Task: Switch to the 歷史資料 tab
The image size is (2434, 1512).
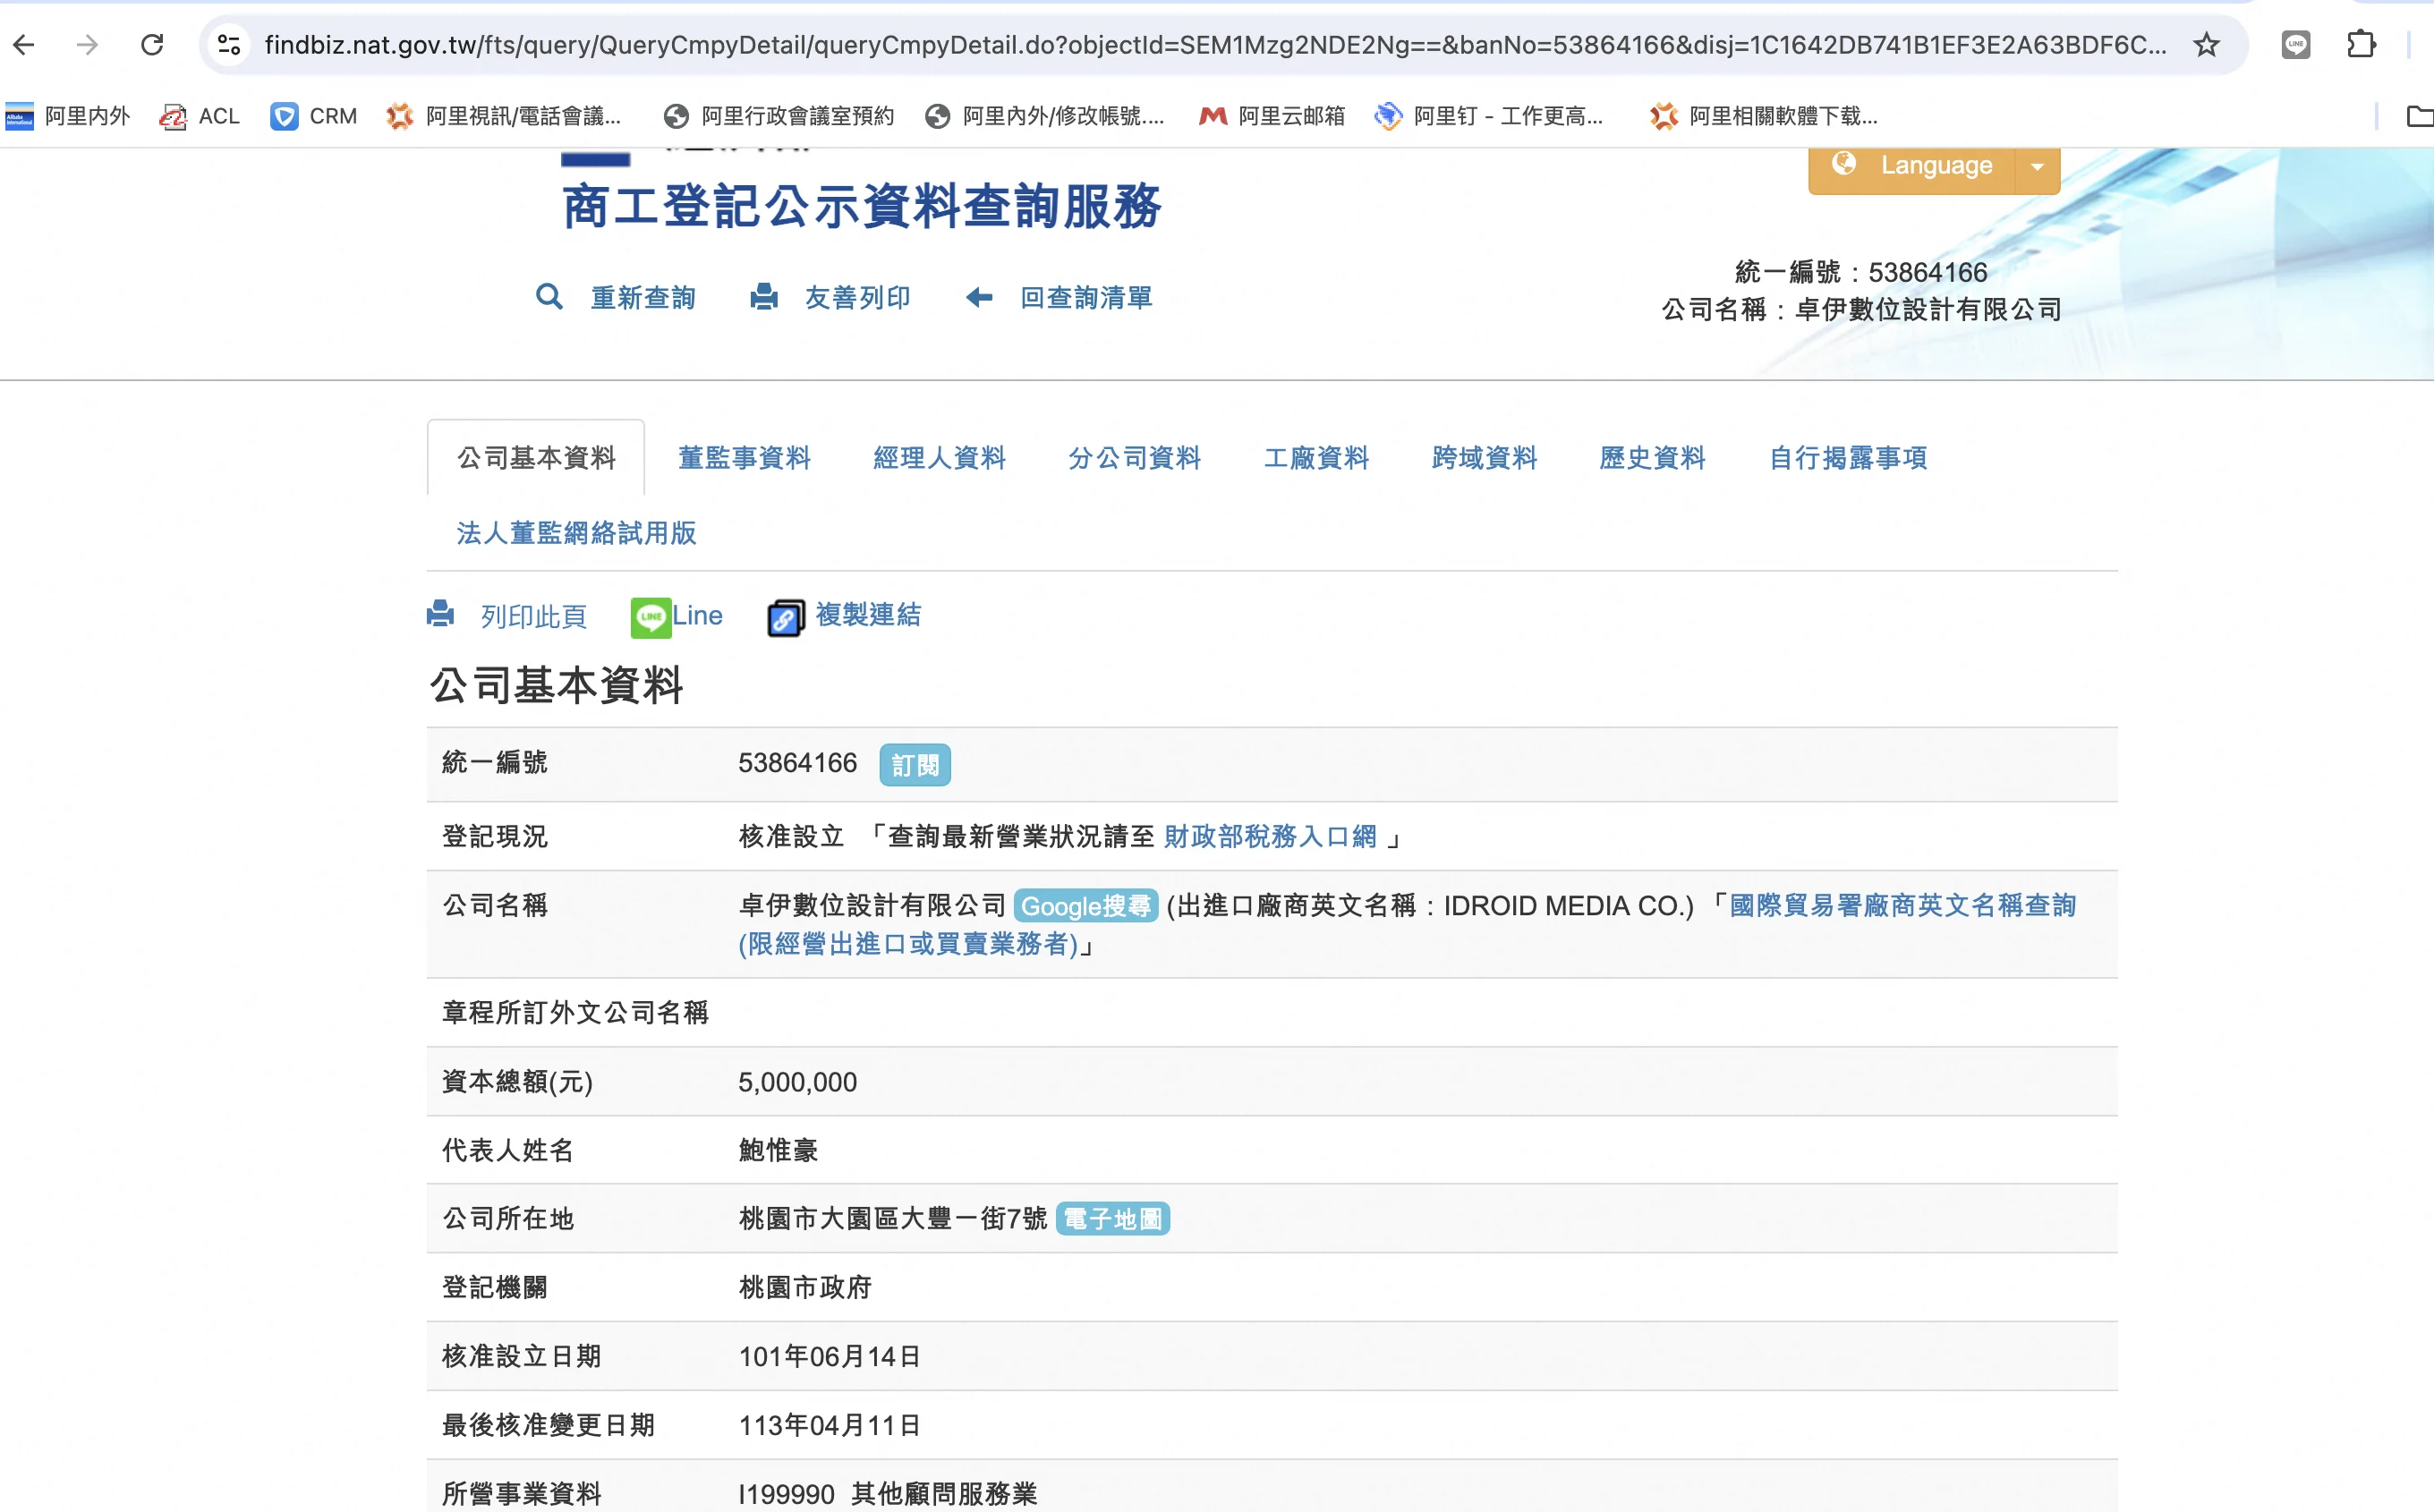Action: (1652, 458)
